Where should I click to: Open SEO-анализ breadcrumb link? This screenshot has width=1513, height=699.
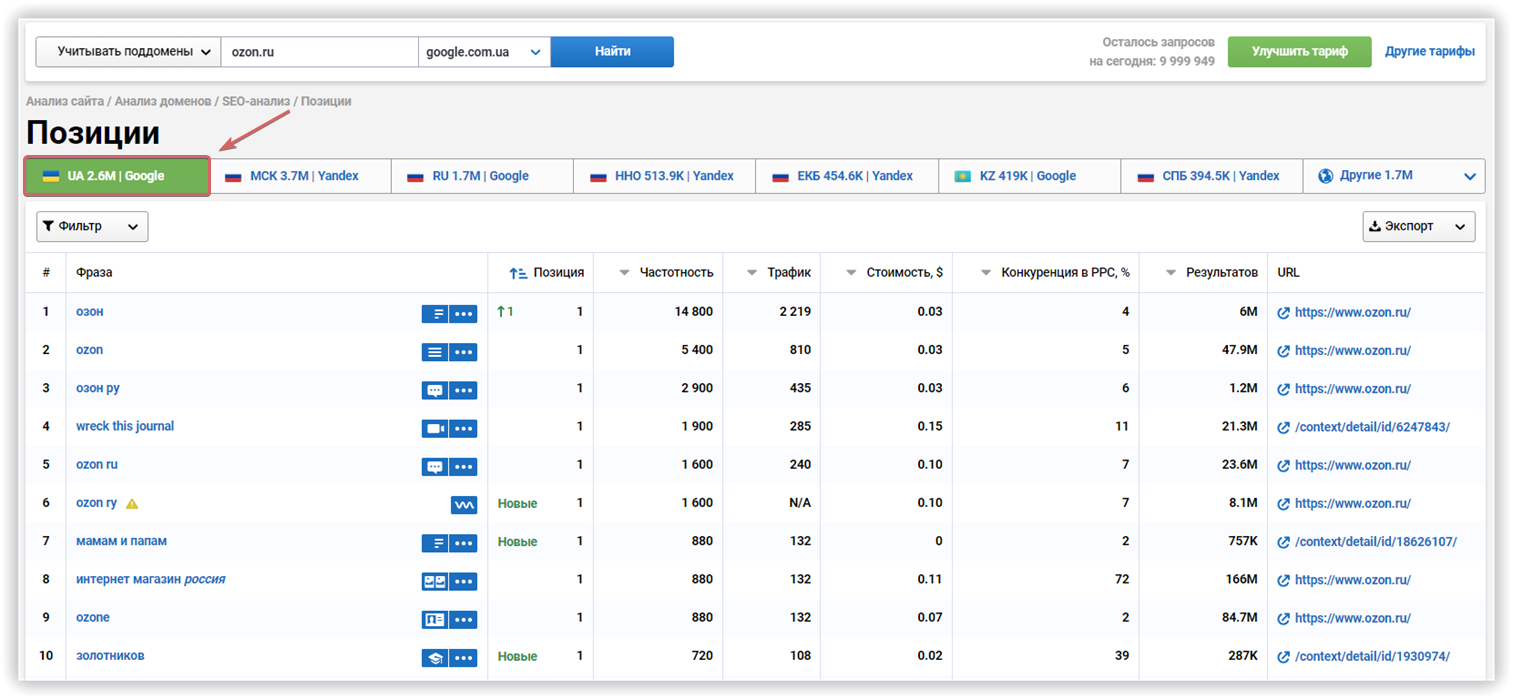point(256,102)
